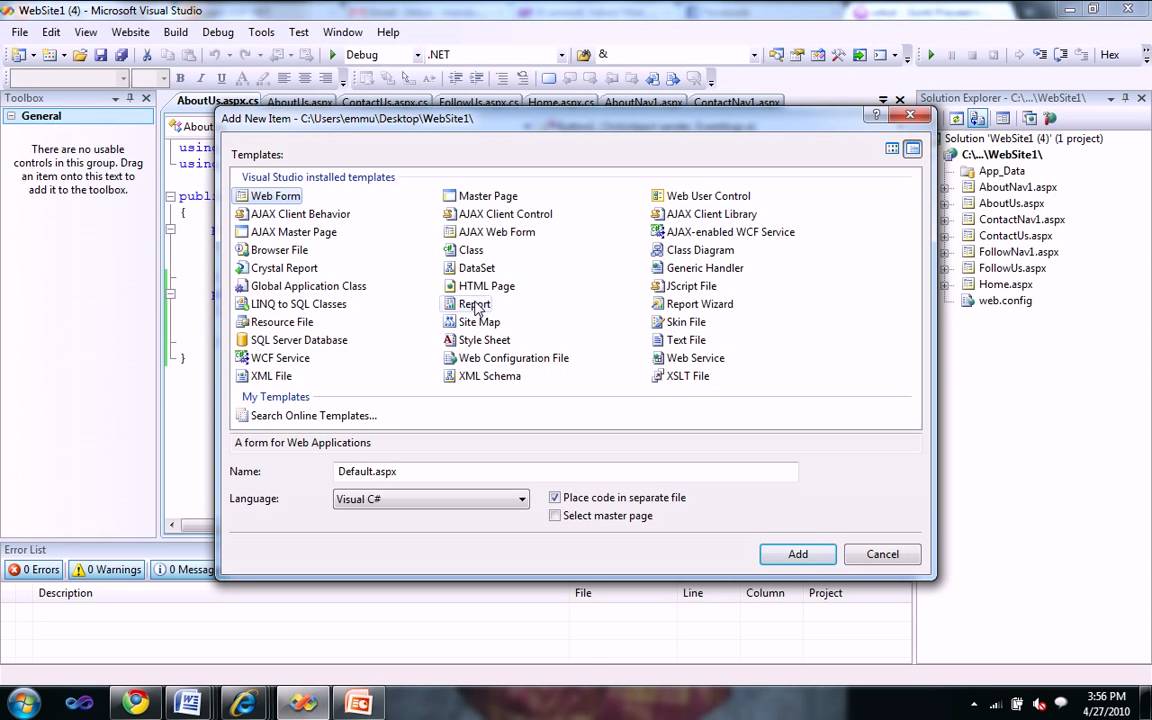The height and width of the screenshot is (720, 1152).
Task: Open the Debug configuration dropdown
Action: tap(417, 55)
